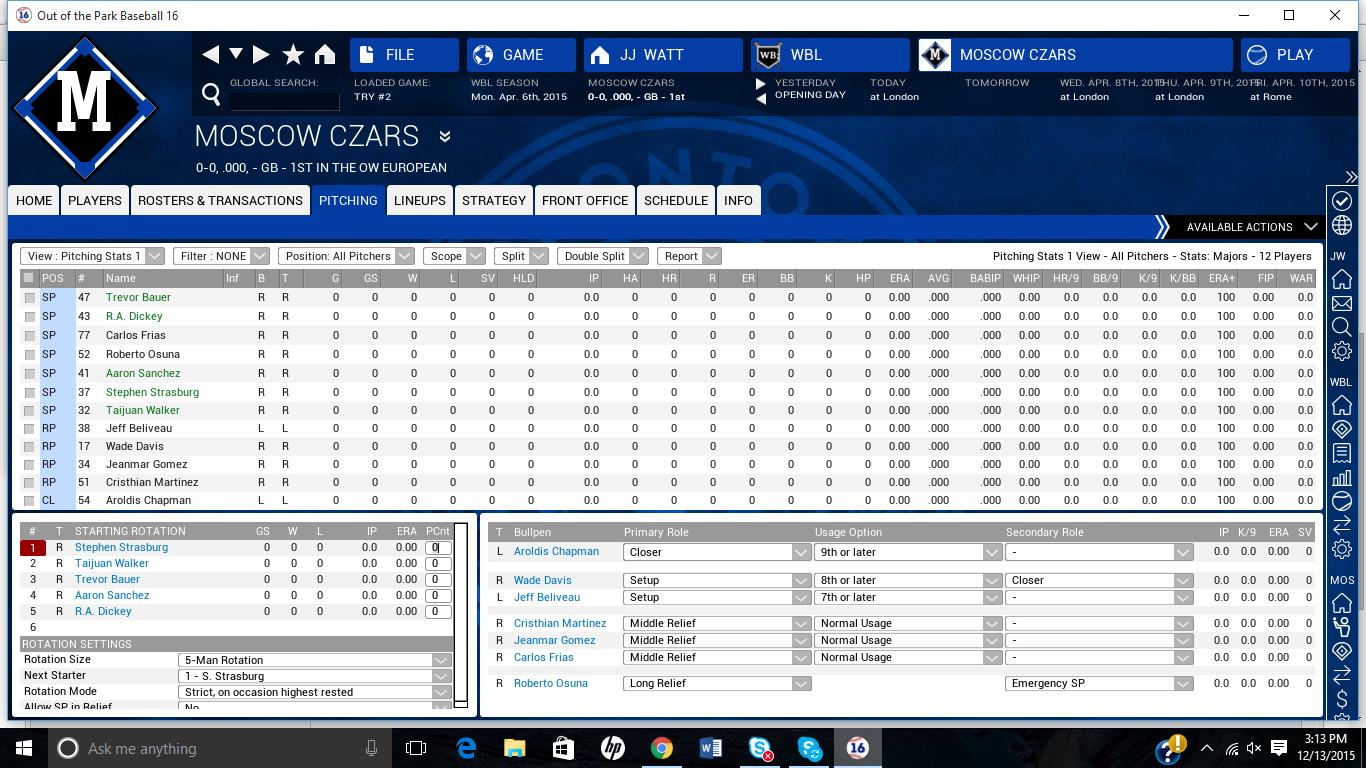Viewport: 1366px width, 768px height.
Task: Click the global search magnifier icon
Action: 211,95
